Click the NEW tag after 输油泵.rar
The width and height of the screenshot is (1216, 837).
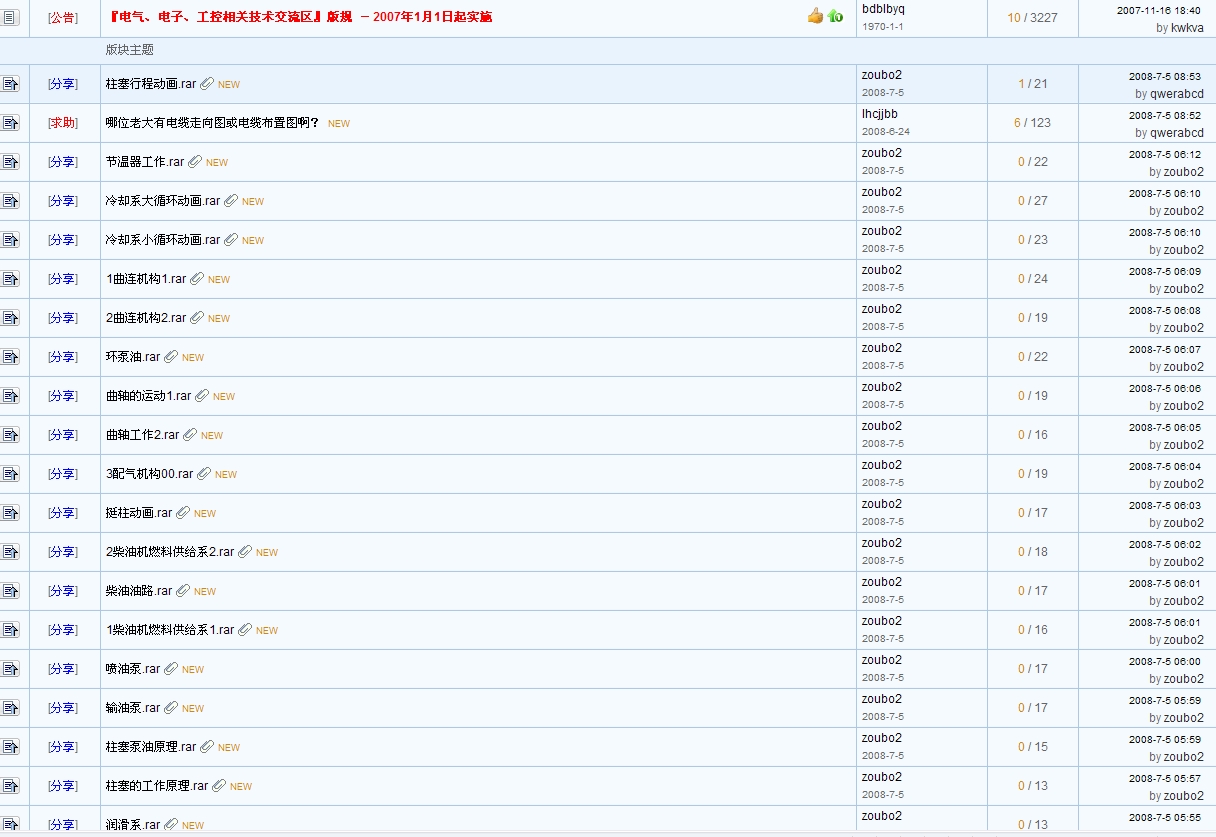click(x=193, y=709)
